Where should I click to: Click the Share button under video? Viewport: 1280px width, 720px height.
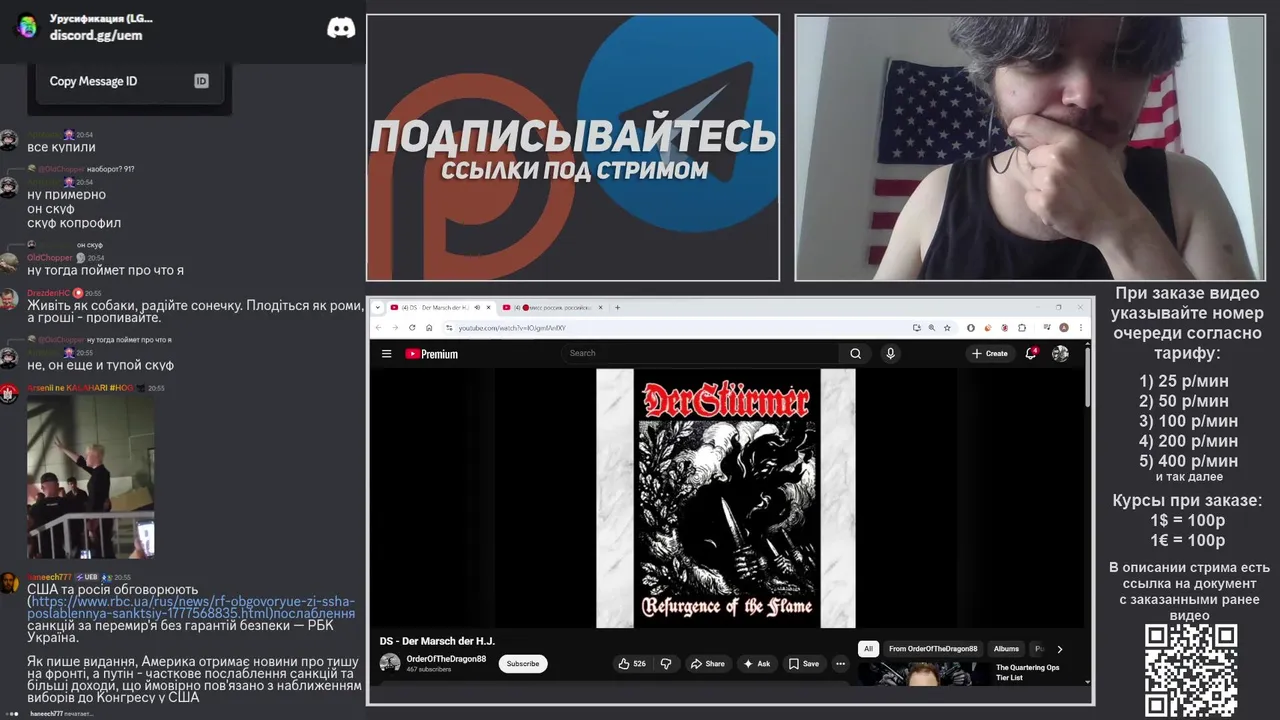(708, 663)
